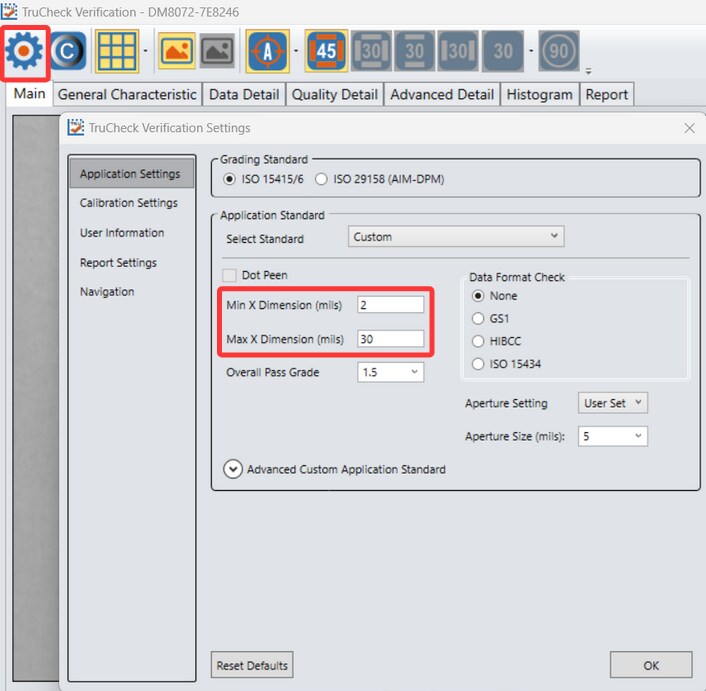This screenshot has width=706, height=691.
Task: Open the General Characteristic tab
Action: tap(127, 95)
